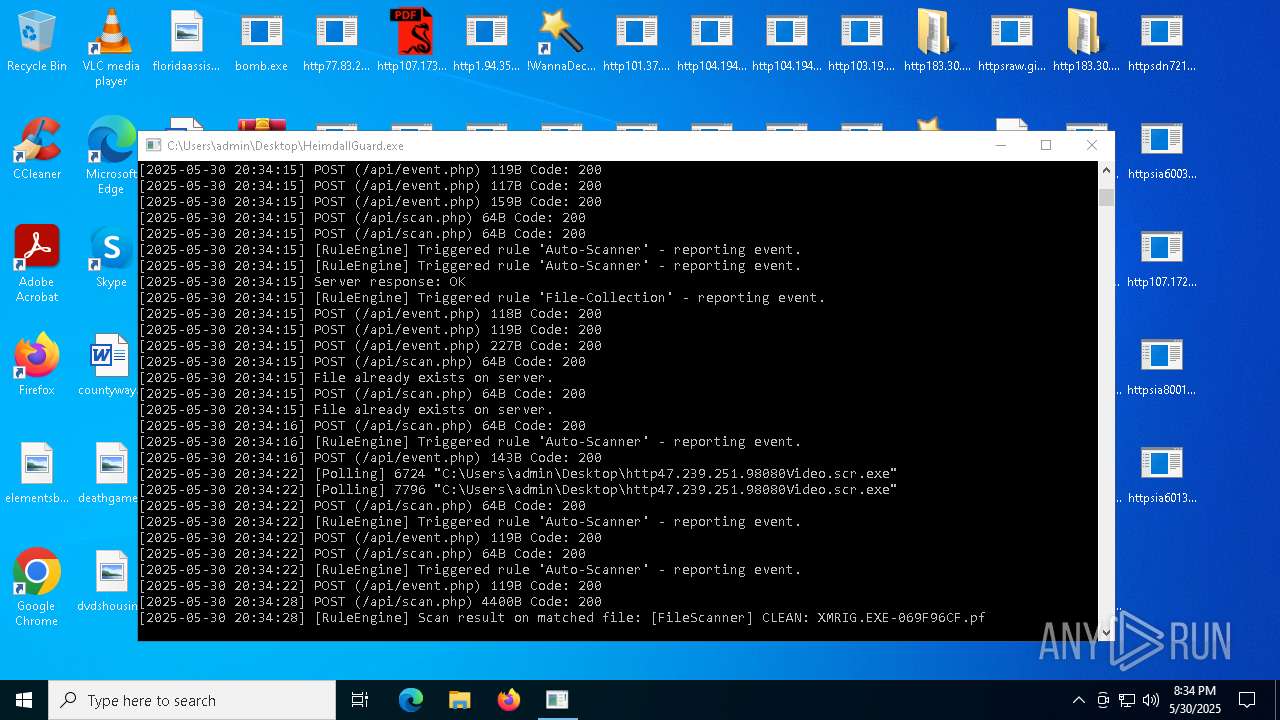Click the Polling 6724 log line
The width and height of the screenshot is (1280, 720).
coord(518,474)
